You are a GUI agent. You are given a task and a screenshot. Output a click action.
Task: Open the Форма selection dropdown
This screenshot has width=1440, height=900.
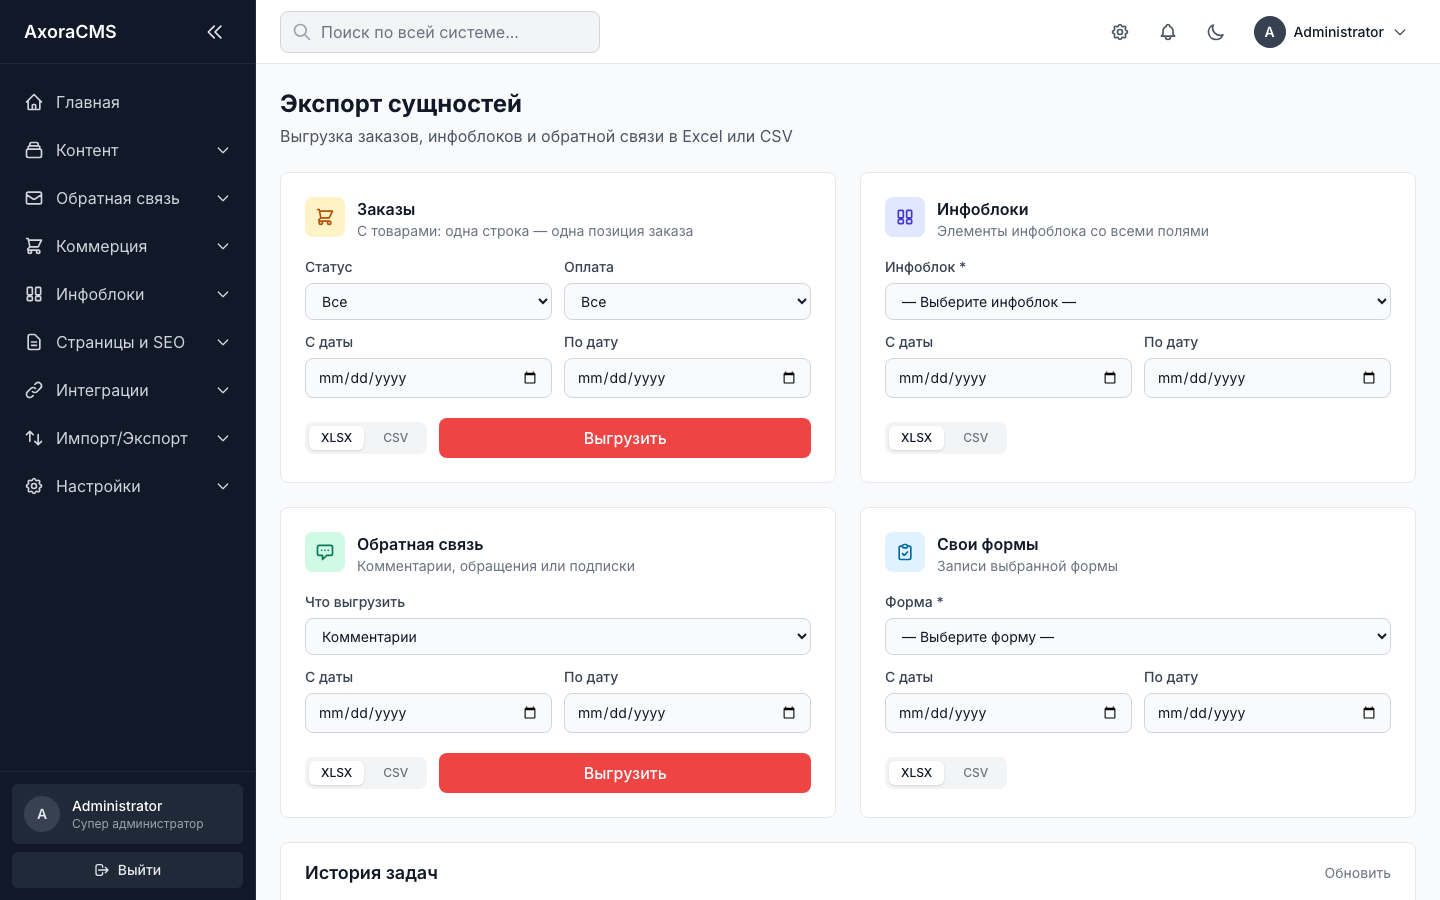[x=1138, y=637]
